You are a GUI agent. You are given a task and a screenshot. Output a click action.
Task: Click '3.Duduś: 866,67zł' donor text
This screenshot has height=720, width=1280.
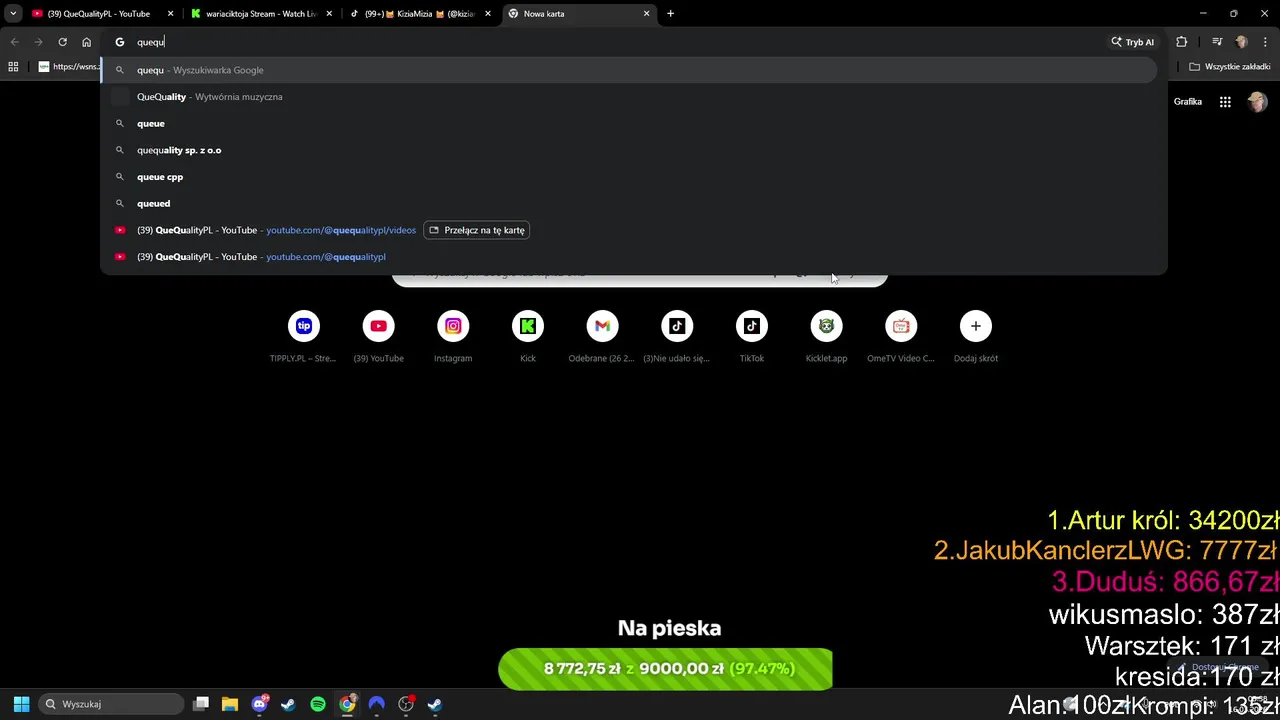tap(1166, 582)
